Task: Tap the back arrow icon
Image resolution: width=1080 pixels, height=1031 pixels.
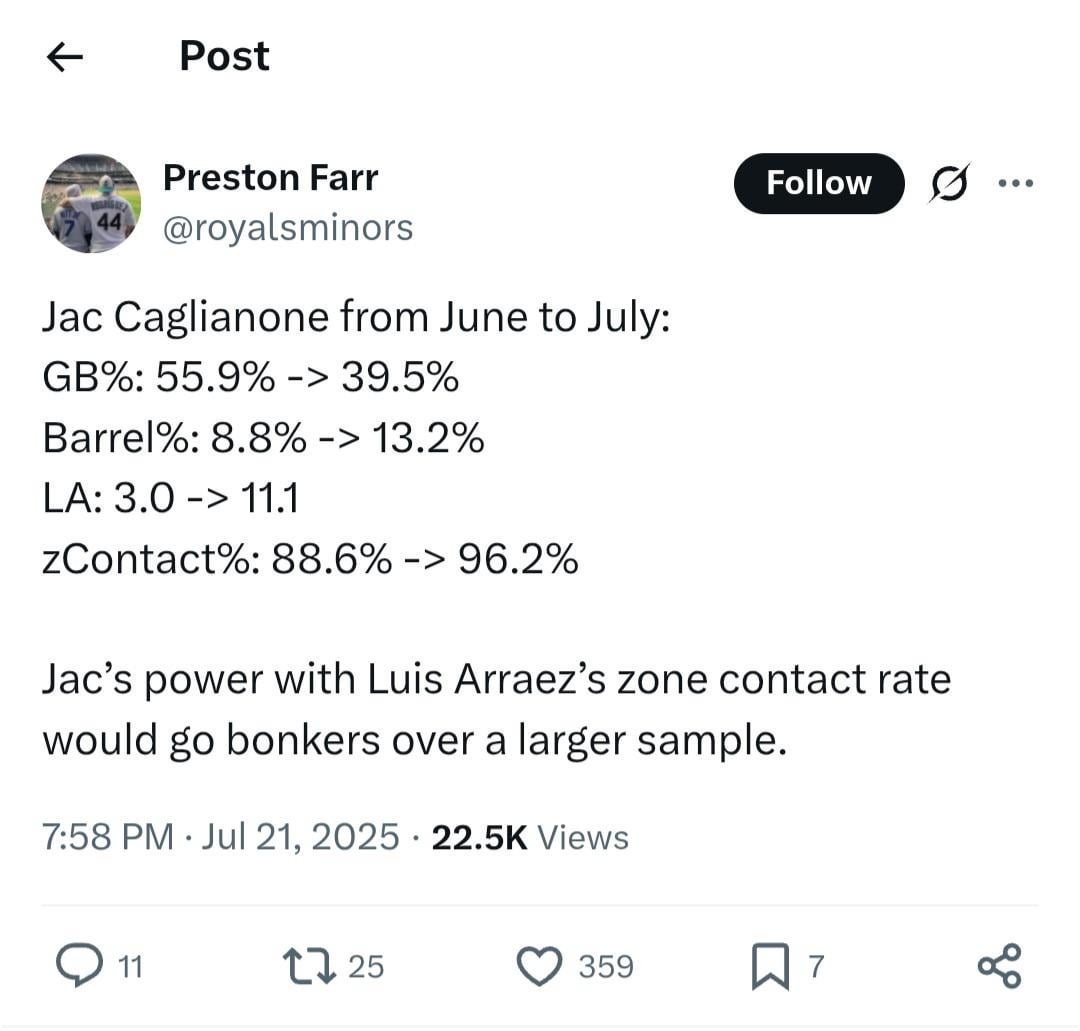Action: (x=65, y=57)
